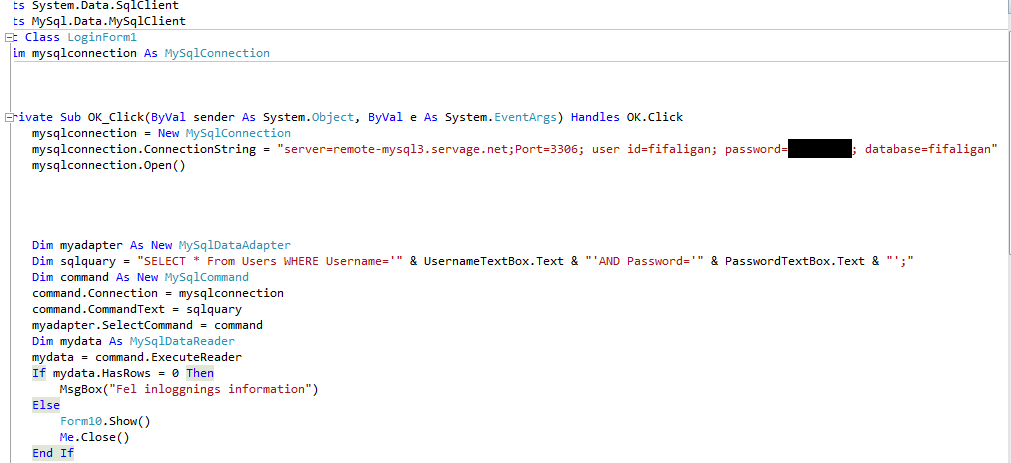Click 'myadapter' in the Dim myadapter line
Screen dimensions: 1011x463
point(91,246)
